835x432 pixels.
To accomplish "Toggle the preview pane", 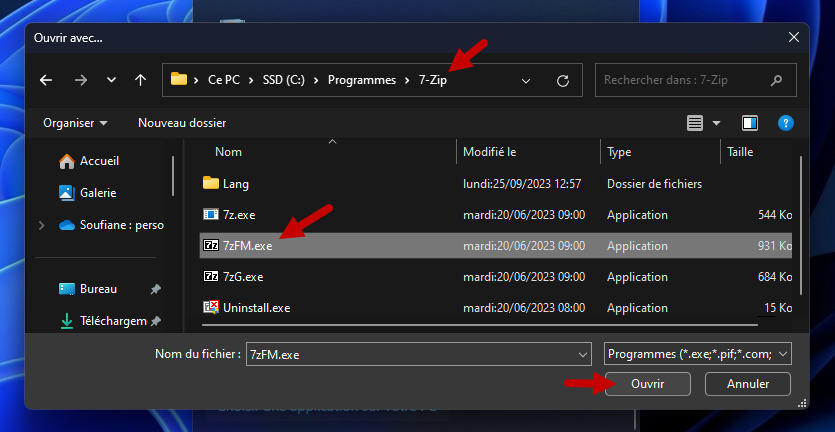I will coord(750,123).
